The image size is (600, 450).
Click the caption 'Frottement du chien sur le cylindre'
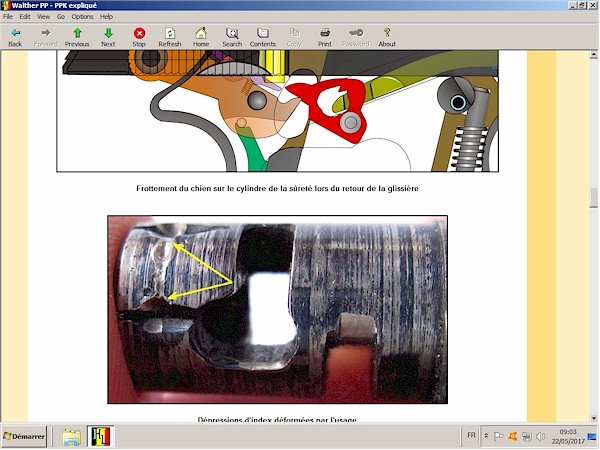pyautogui.click(x=277, y=188)
